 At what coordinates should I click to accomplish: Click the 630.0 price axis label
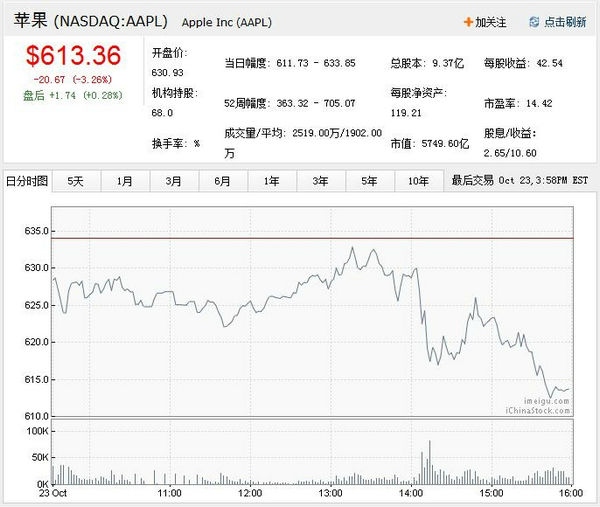coord(36,267)
